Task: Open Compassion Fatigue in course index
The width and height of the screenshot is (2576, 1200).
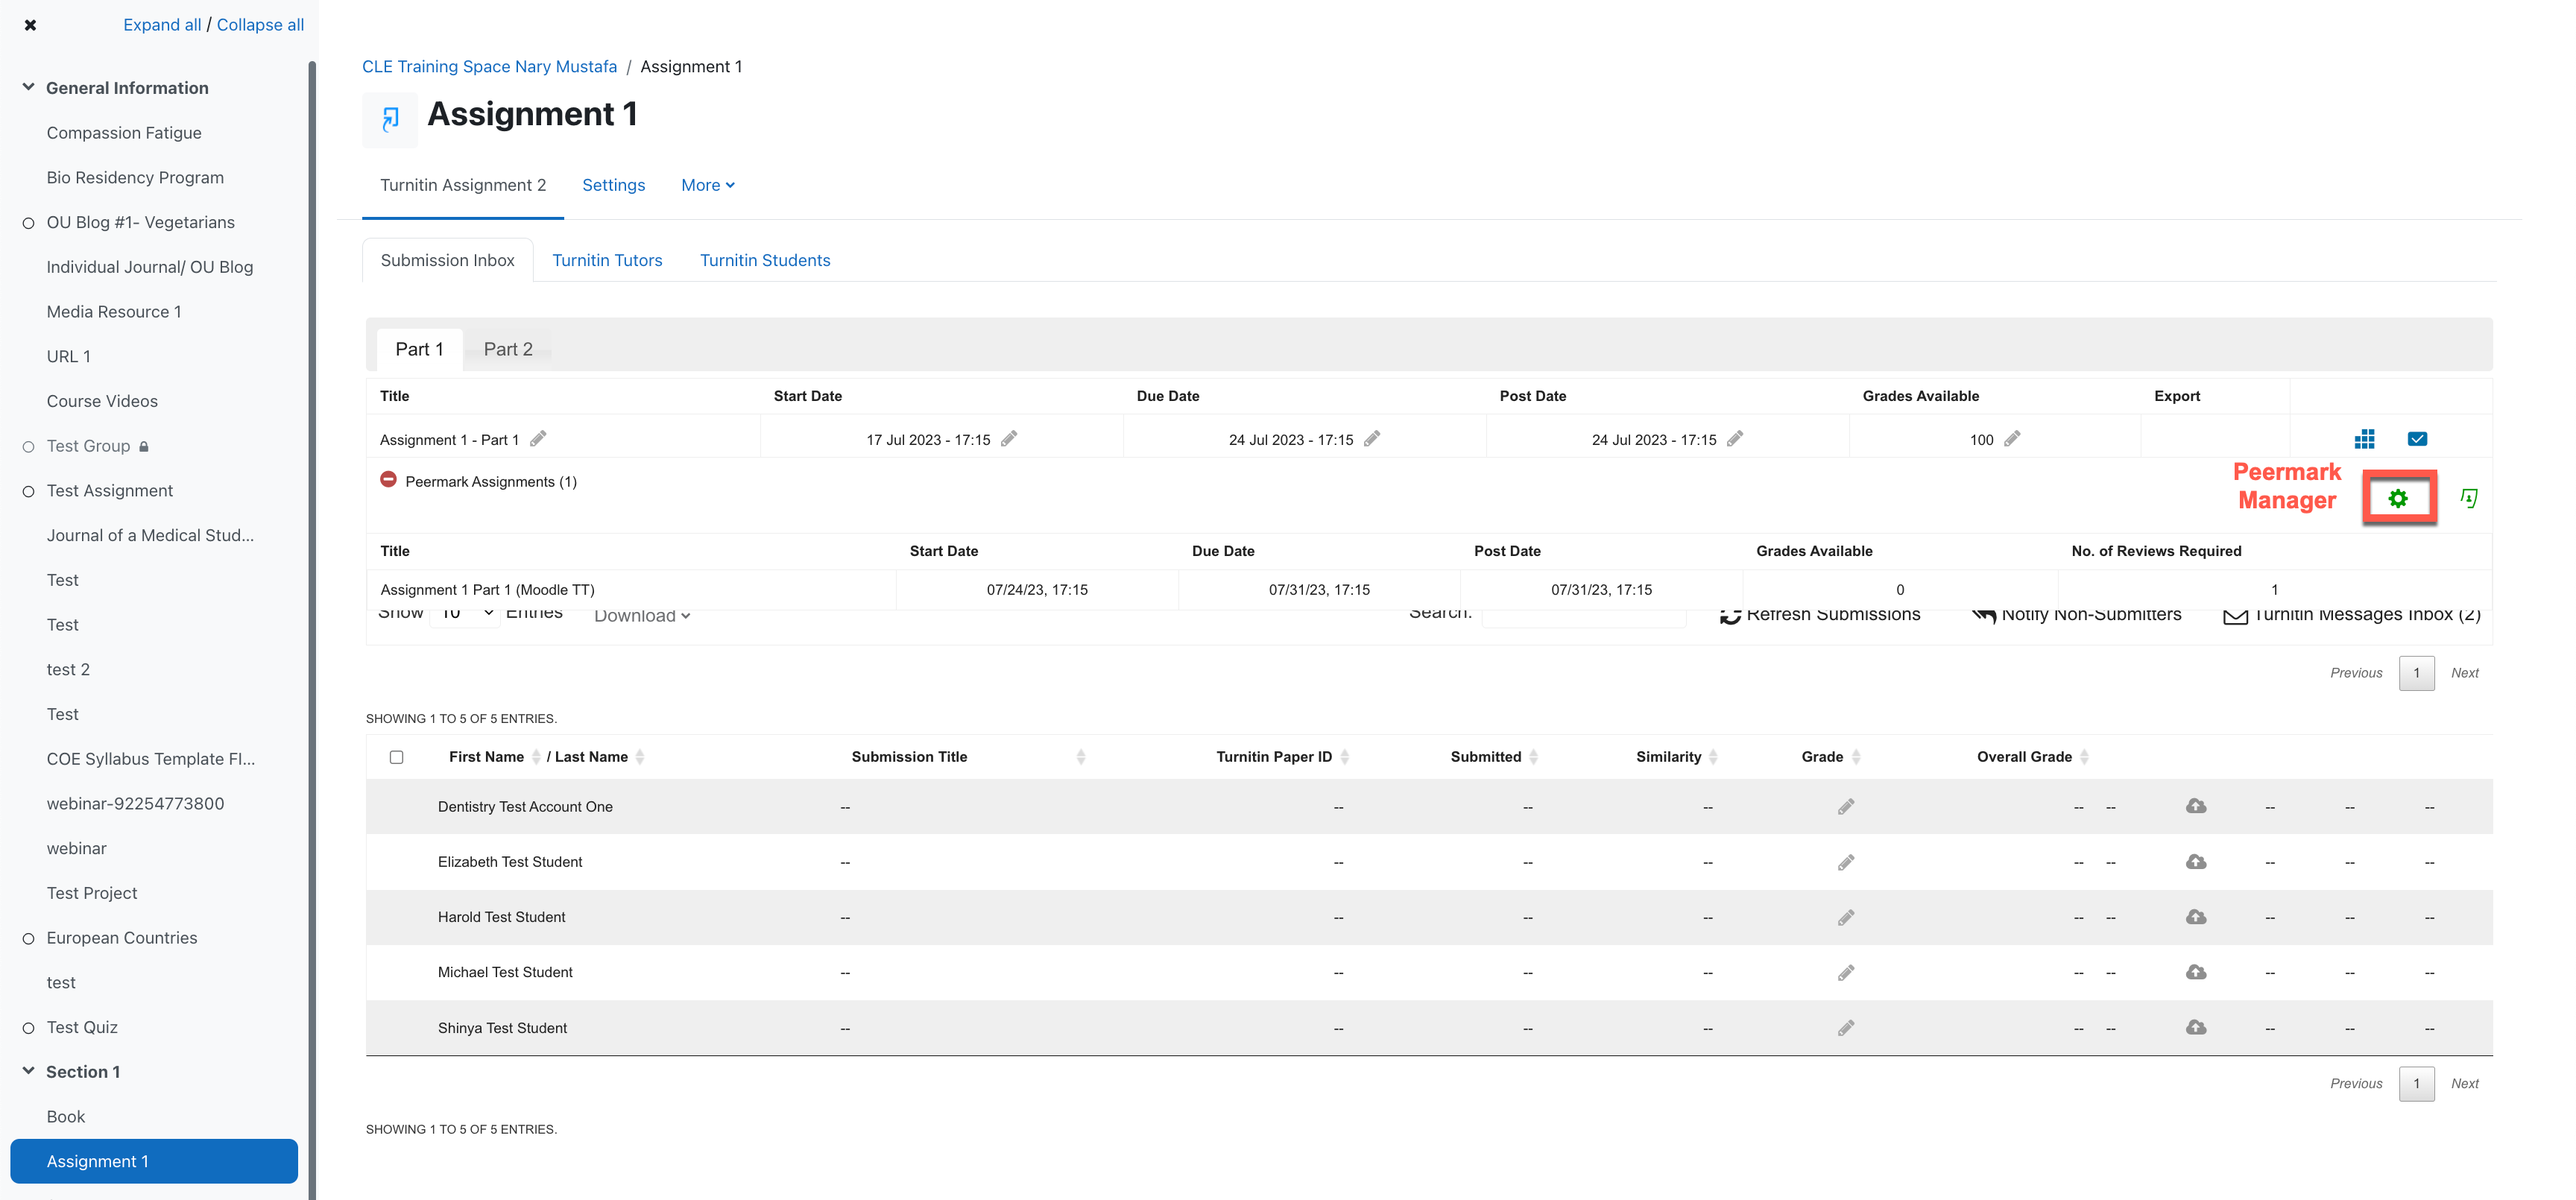Action: (124, 133)
